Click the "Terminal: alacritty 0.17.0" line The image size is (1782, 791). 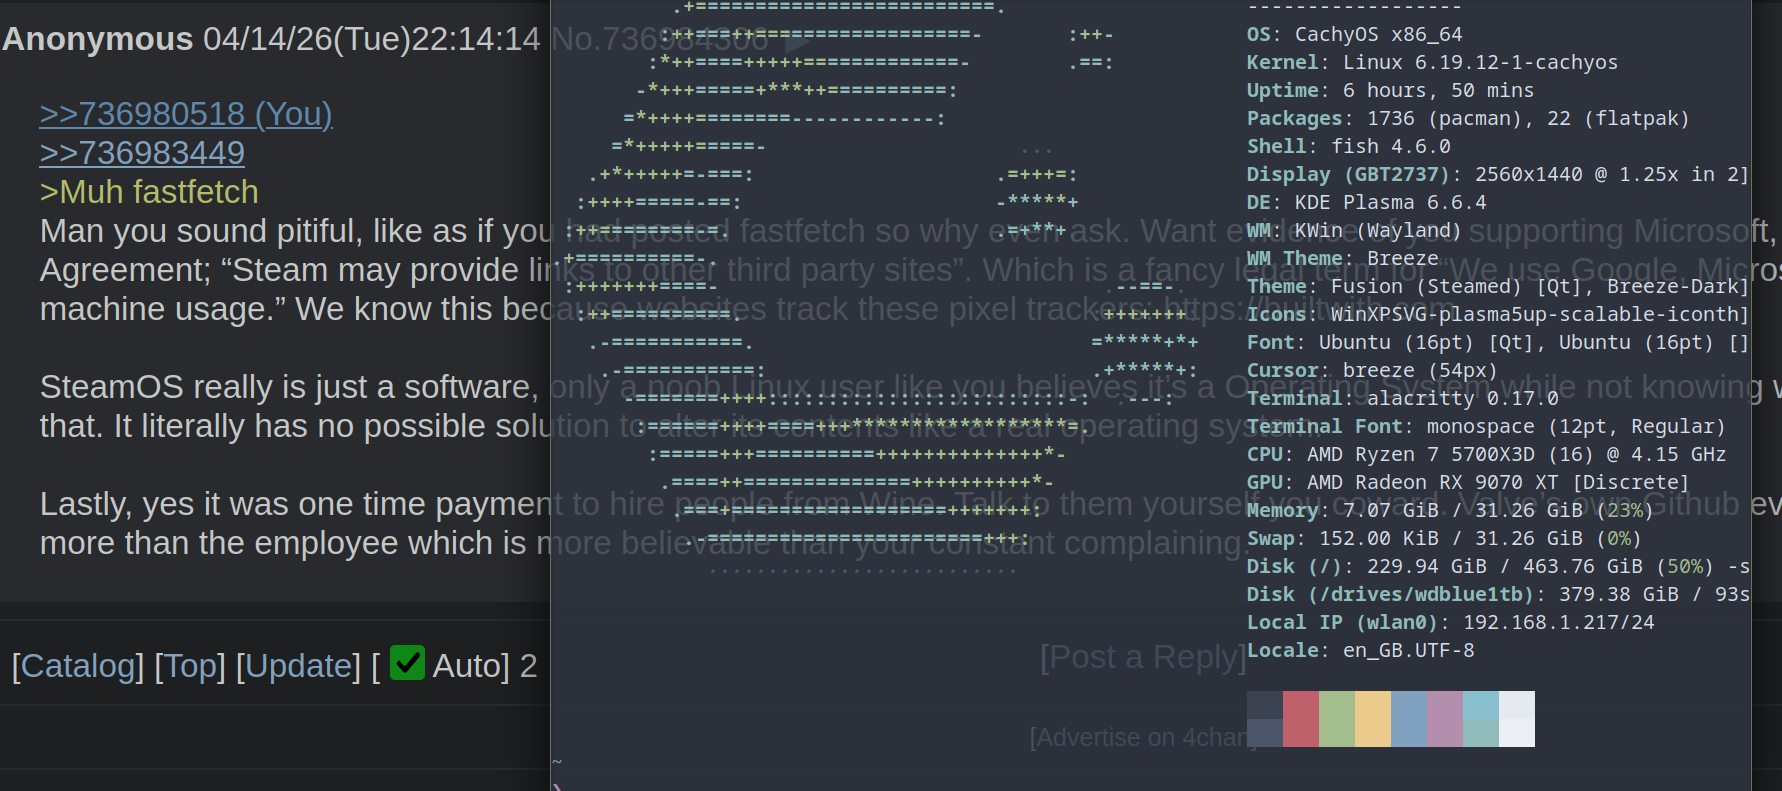[1403, 399]
